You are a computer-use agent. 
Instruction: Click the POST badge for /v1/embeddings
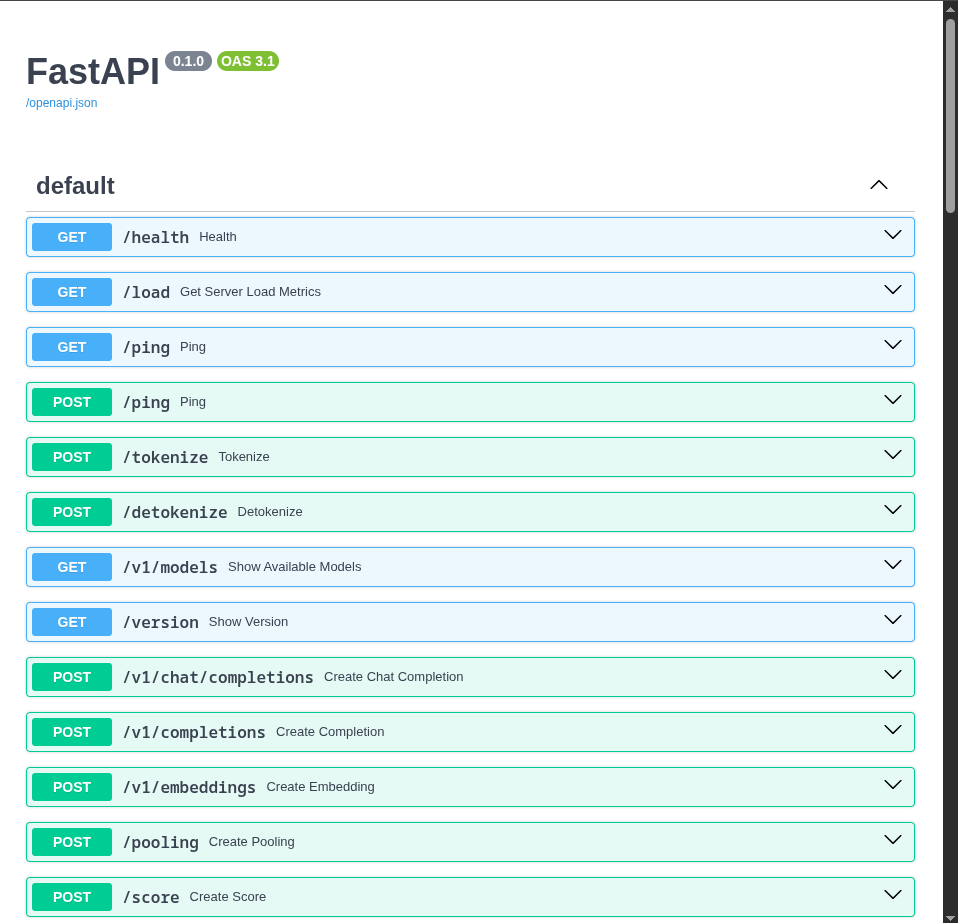click(71, 787)
